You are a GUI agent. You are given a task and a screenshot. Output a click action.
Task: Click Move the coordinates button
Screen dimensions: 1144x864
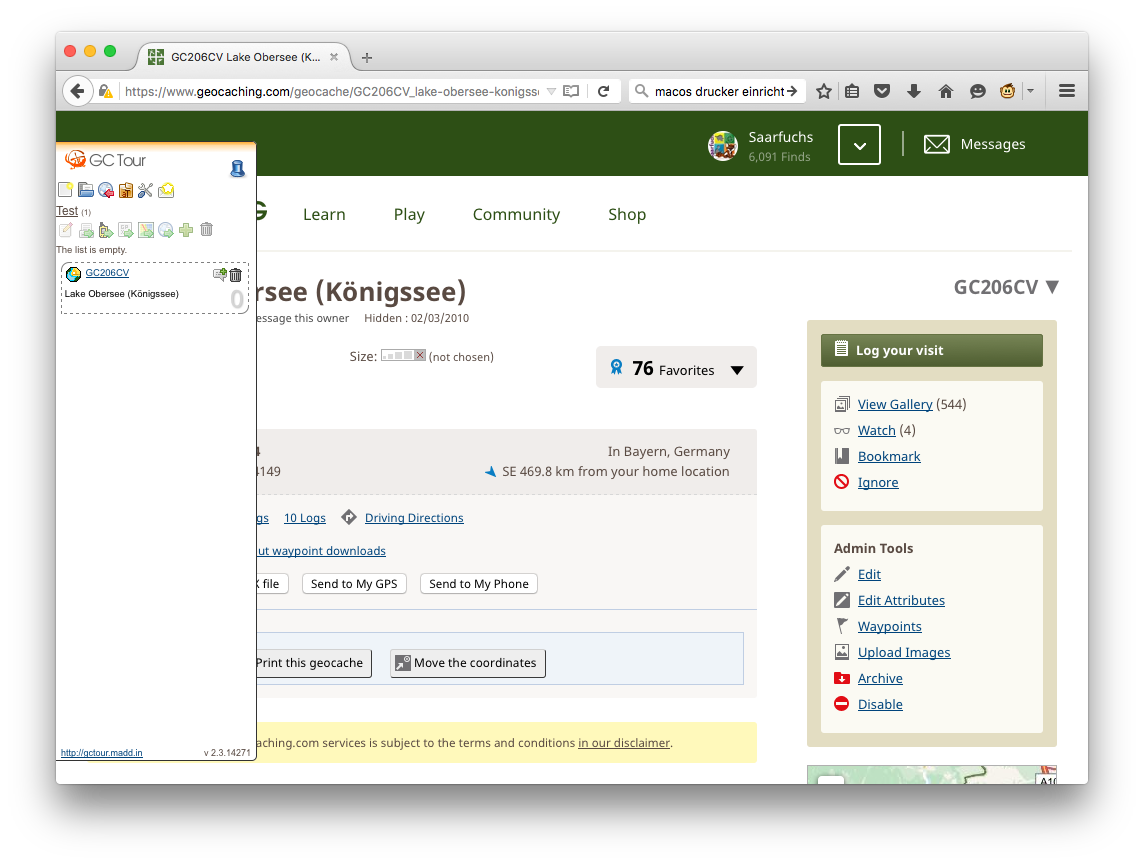pos(468,663)
